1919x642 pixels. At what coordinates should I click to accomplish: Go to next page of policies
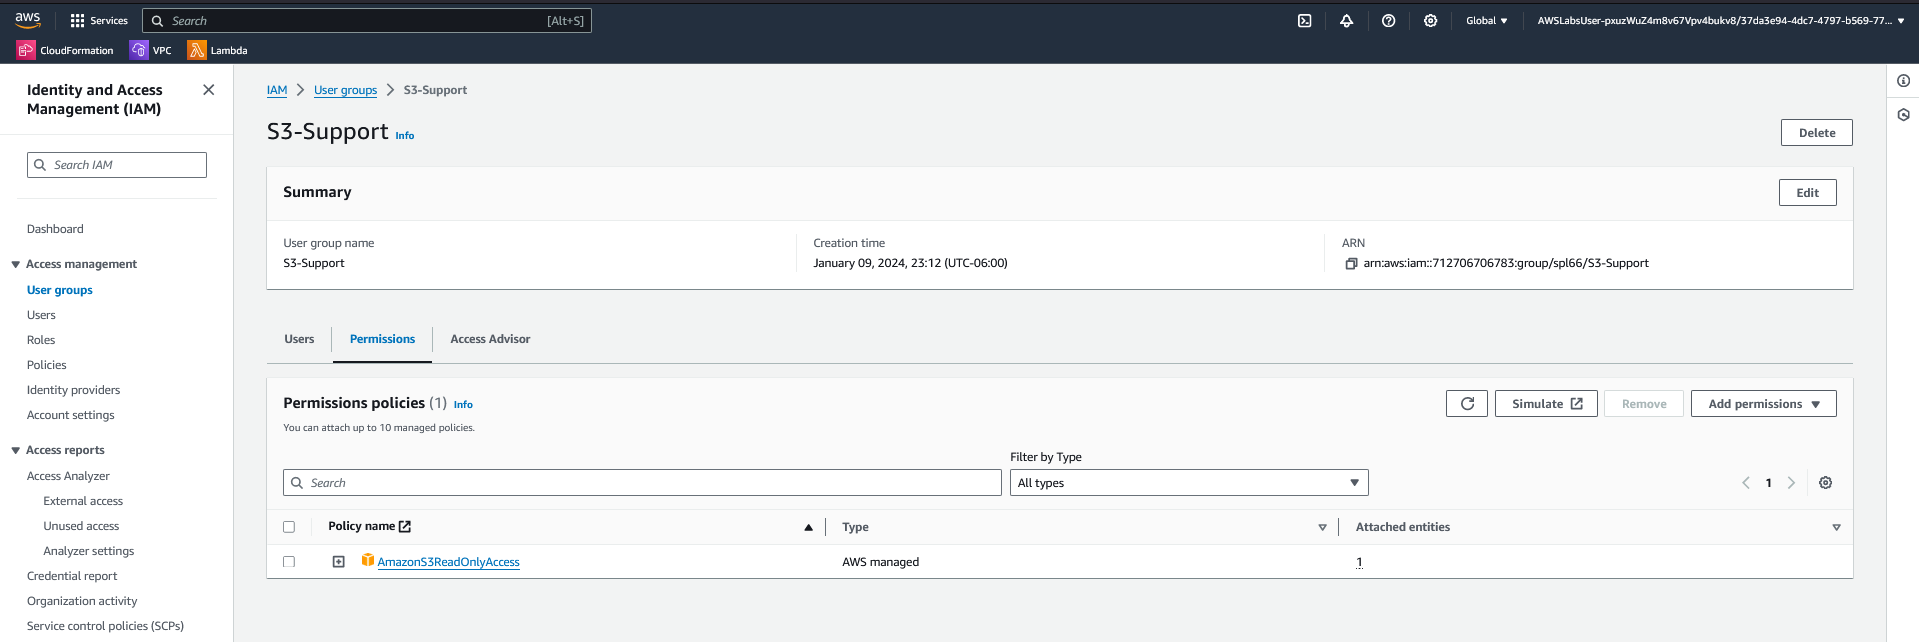(x=1791, y=483)
